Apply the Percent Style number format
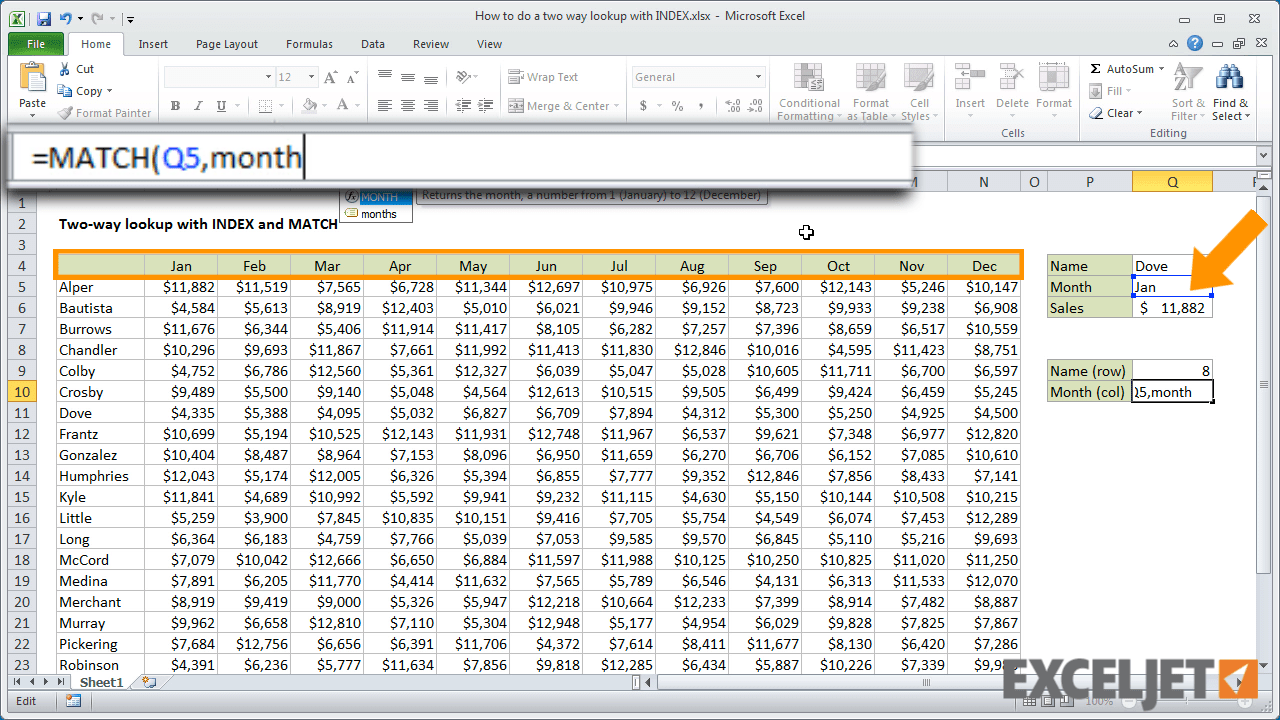The width and height of the screenshot is (1280, 720). (676, 105)
